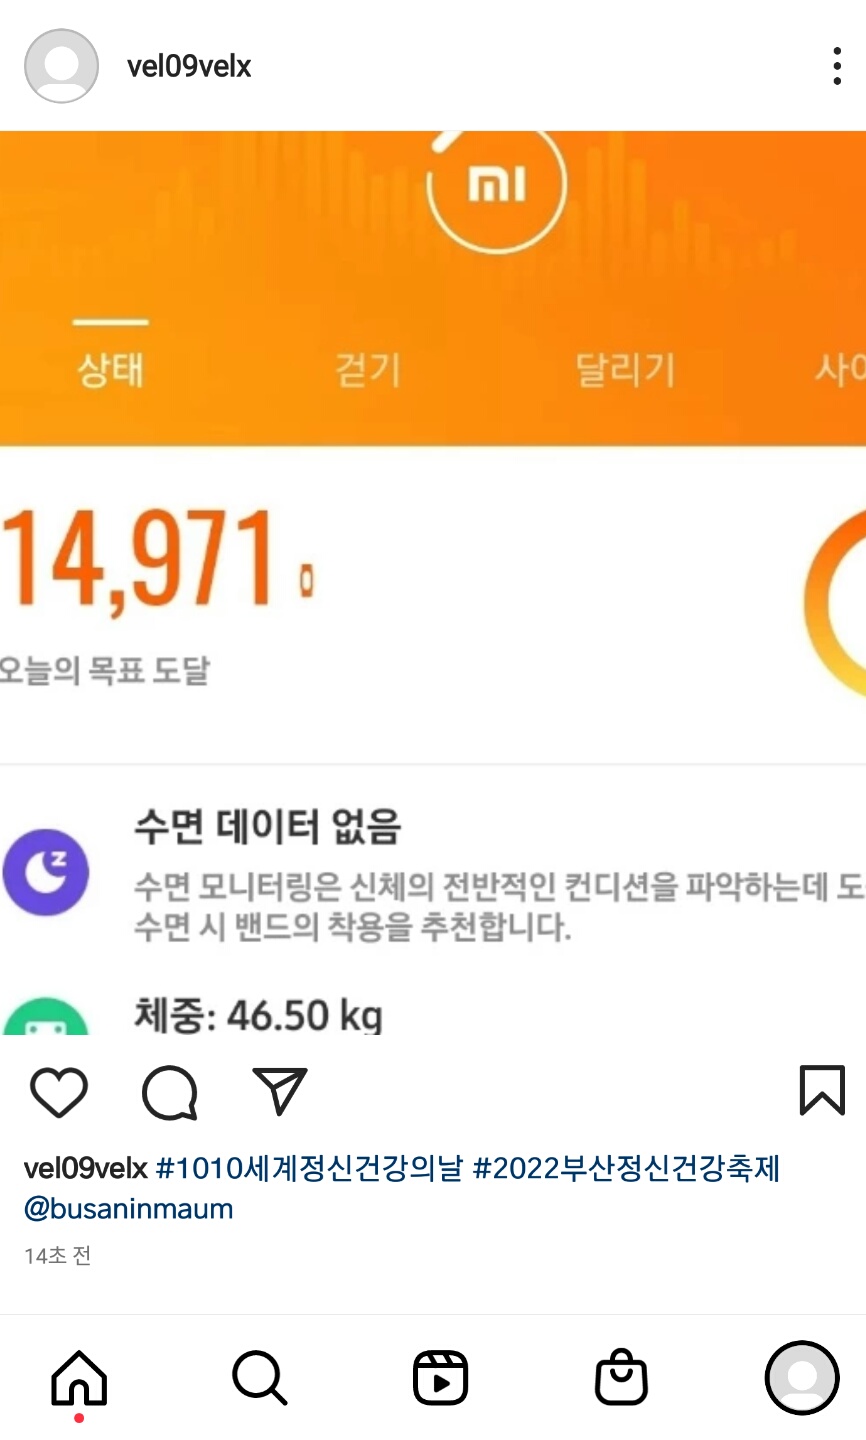
Task: Open hashtag #1010세계정신건강의날
Action: [310, 1168]
